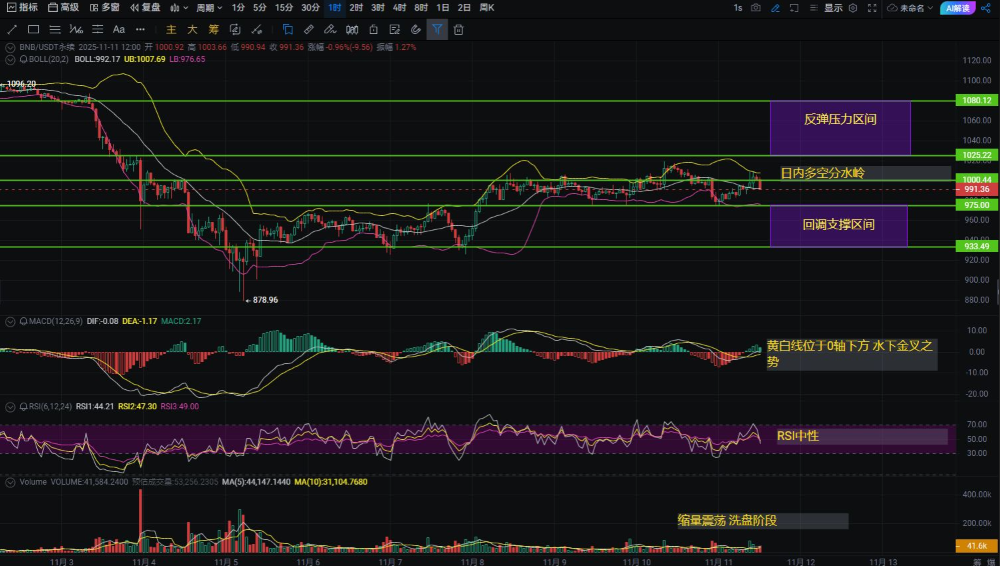The image size is (1000, 566).
Task: Share the chart via share icon
Action: click(x=986, y=8)
